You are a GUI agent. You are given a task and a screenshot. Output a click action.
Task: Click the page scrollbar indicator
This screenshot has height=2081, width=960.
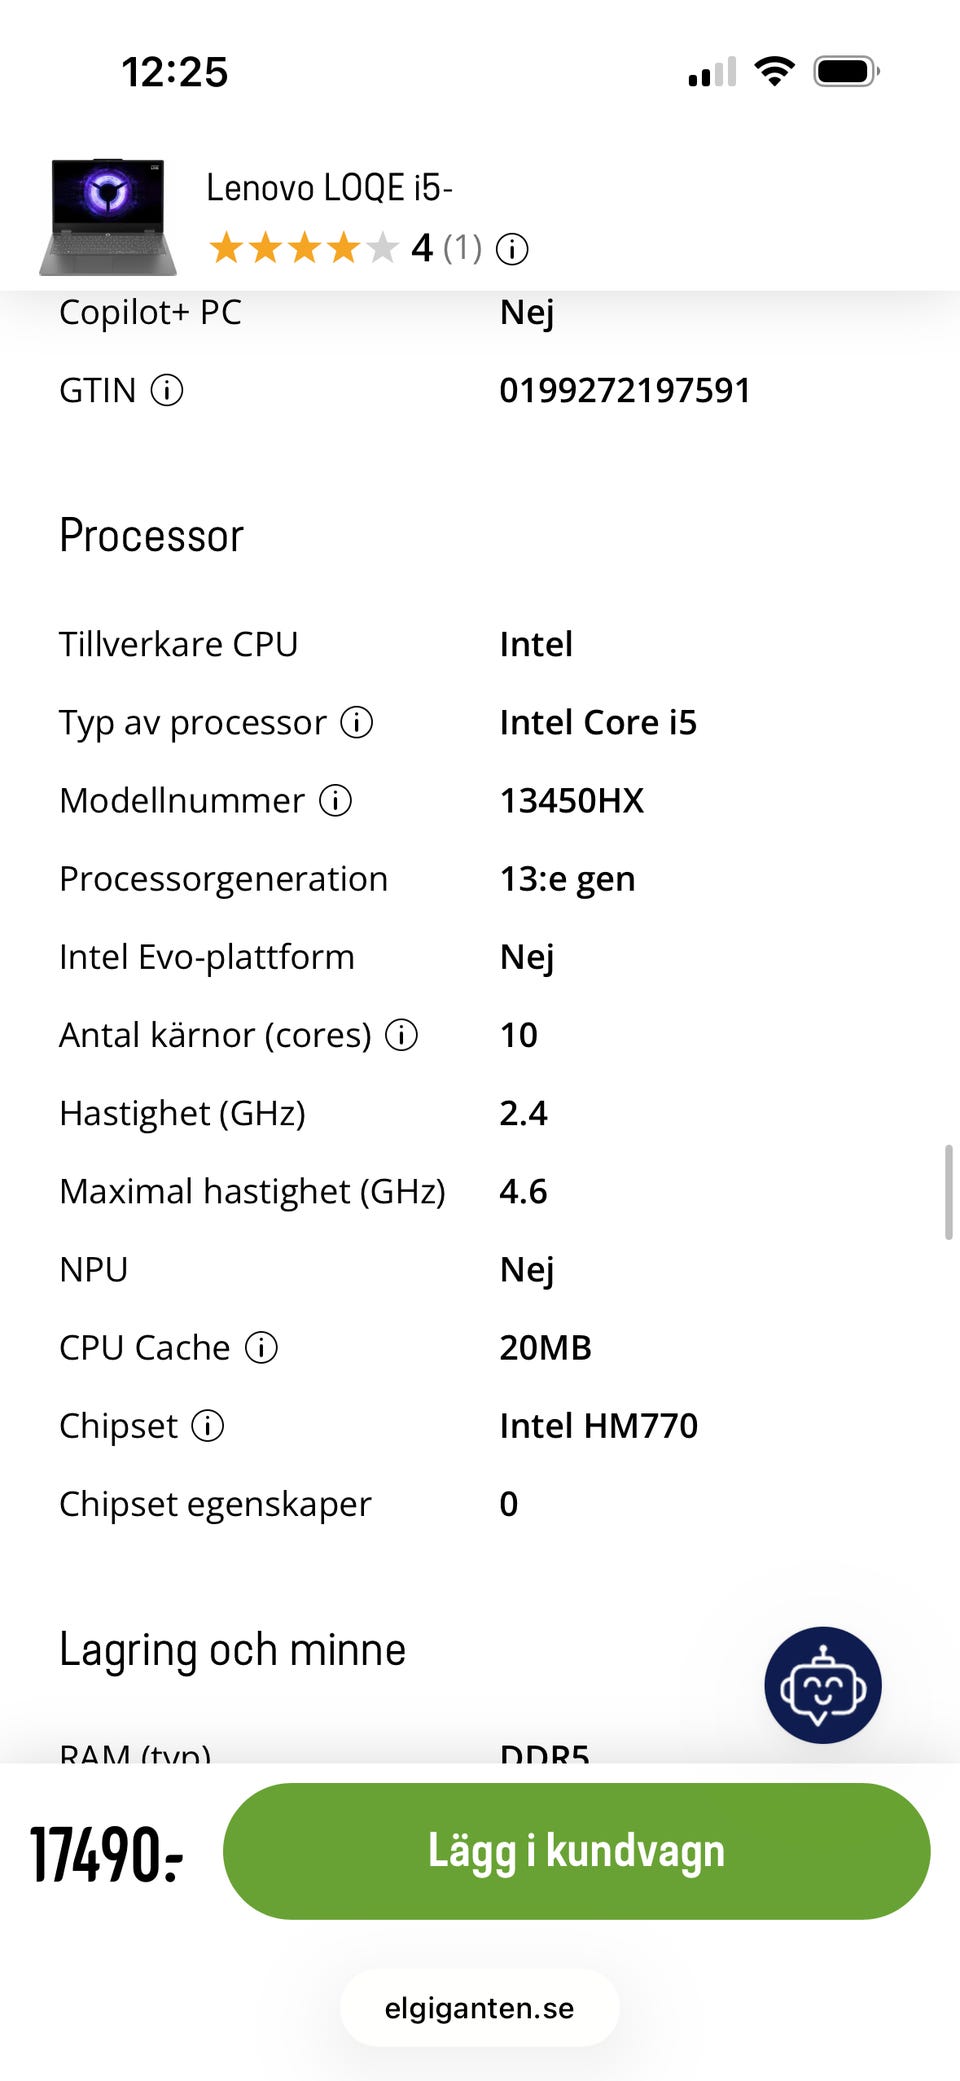click(x=948, y=1192)
